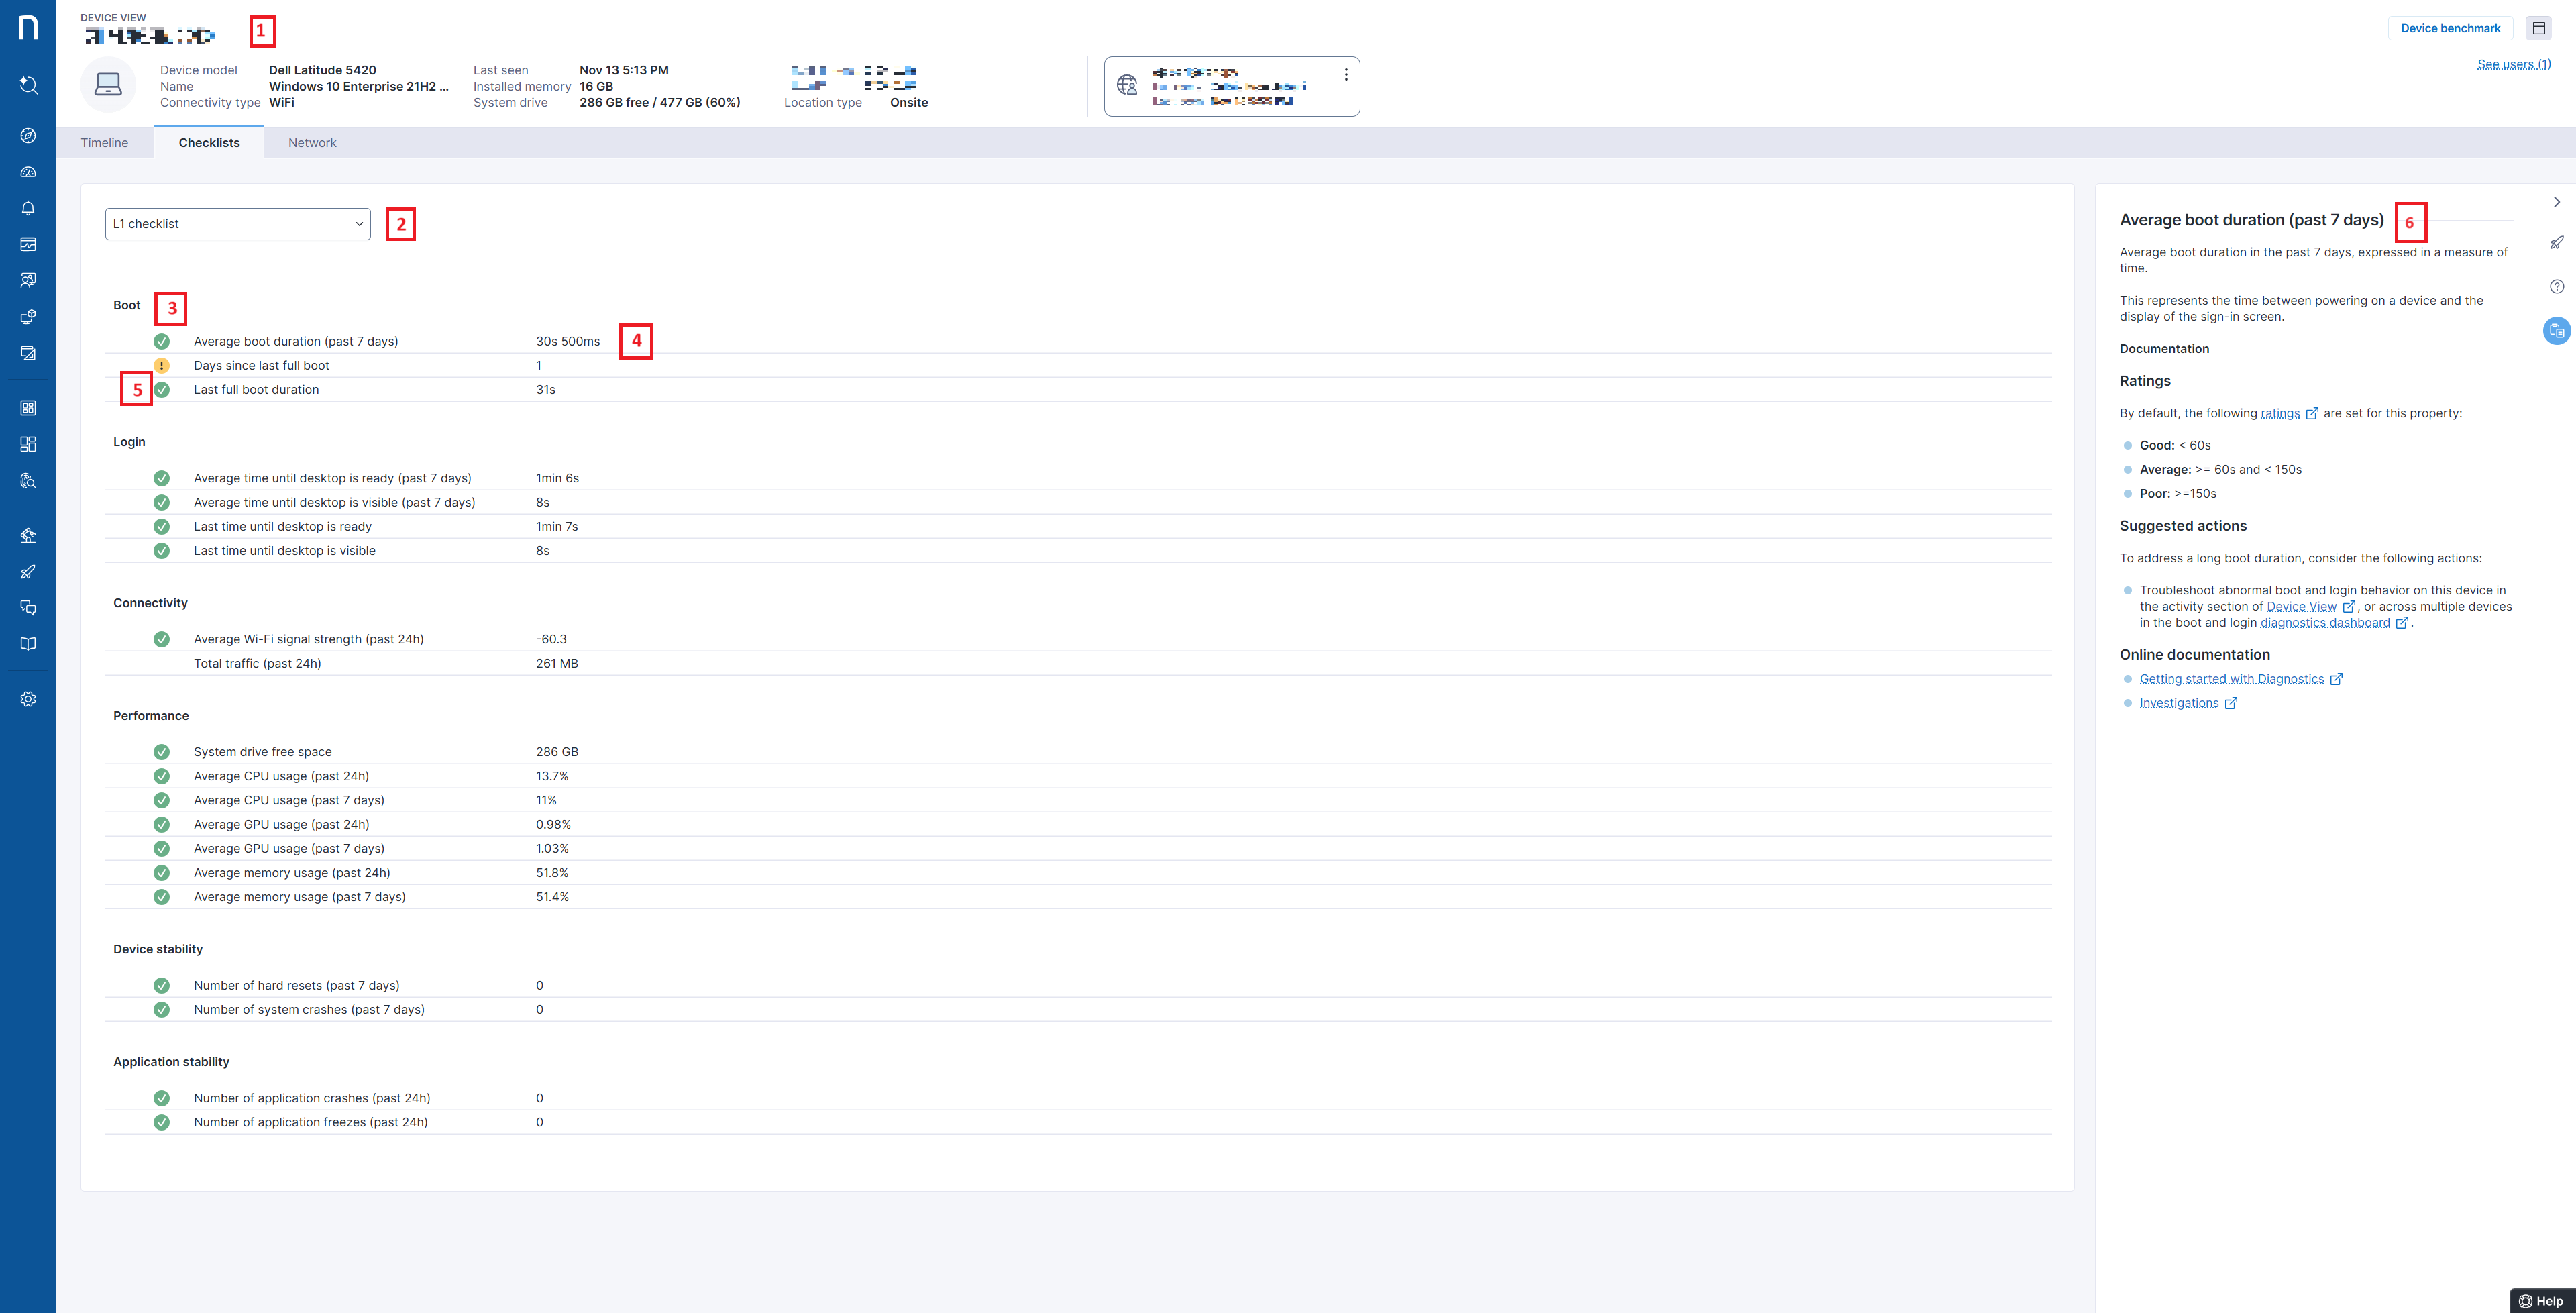Click the open book documentation icon
Image resolution: width=2576 pixels, height=1313 pixels.
tap(28, 644)
